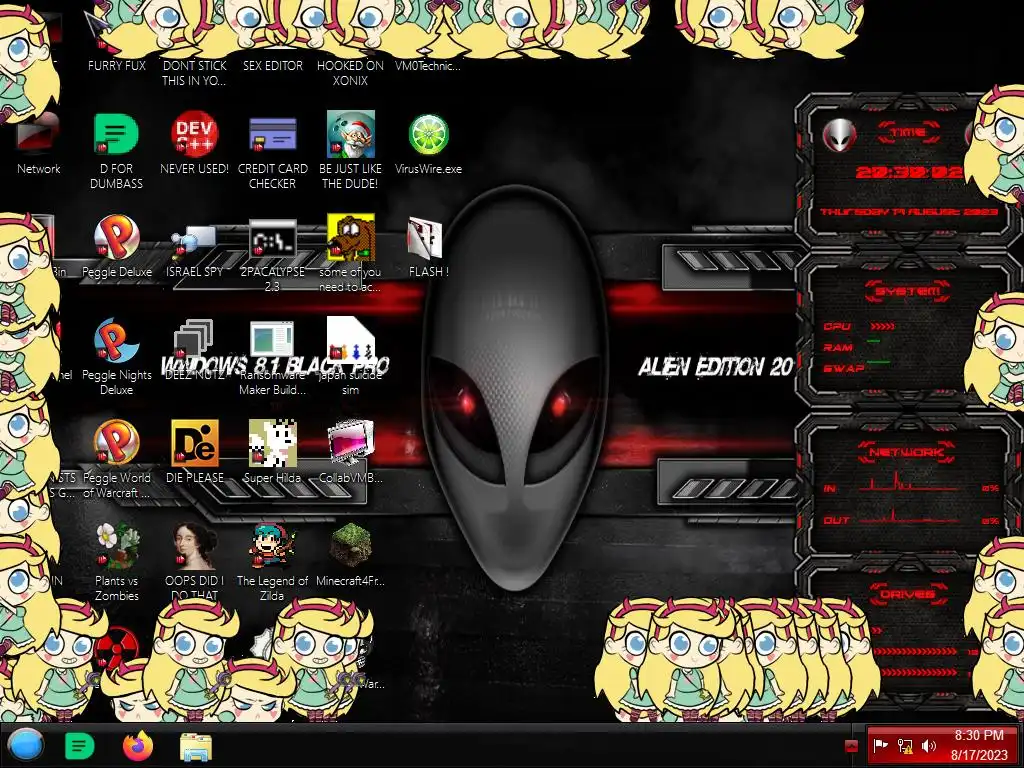Launch the NEVER USED! Dev-C++ shortcut
Viewport: 1024px width, 768px height.
(195, 134)
